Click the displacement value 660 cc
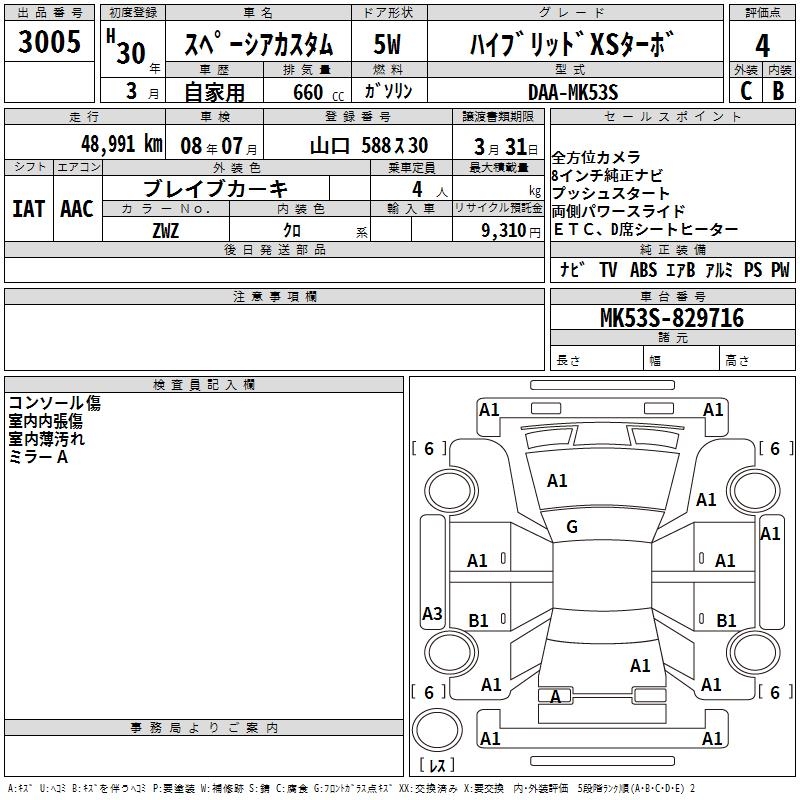This screenshot has height=800, width=800. pyautogui.click(x=318, y=92)
